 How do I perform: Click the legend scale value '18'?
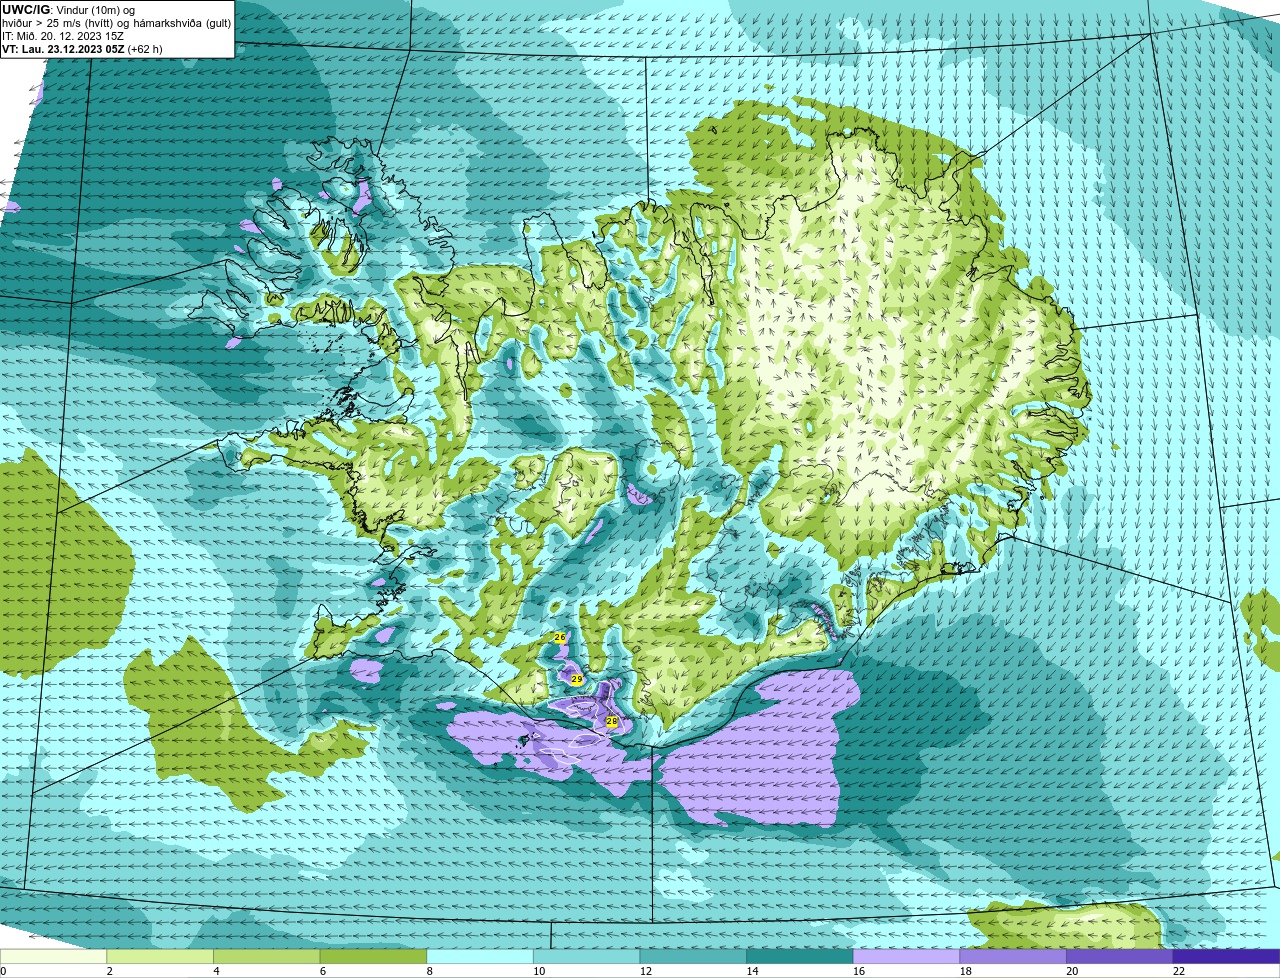click(966, 971)
